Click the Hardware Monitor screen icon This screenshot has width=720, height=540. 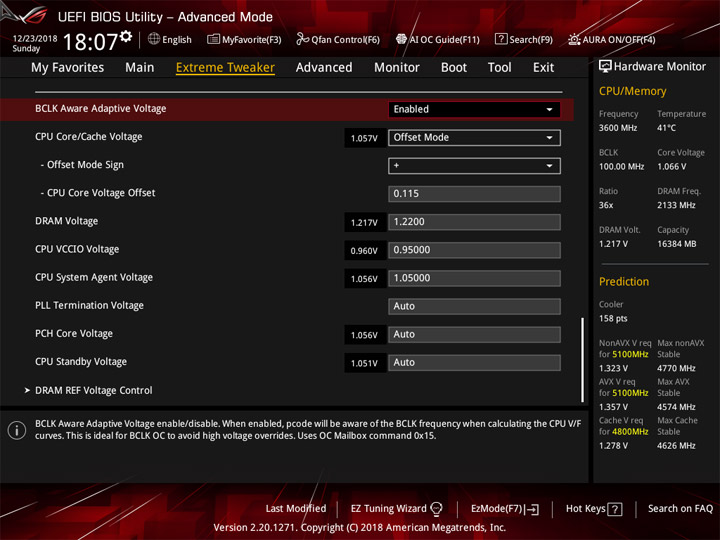click(605, 66)
